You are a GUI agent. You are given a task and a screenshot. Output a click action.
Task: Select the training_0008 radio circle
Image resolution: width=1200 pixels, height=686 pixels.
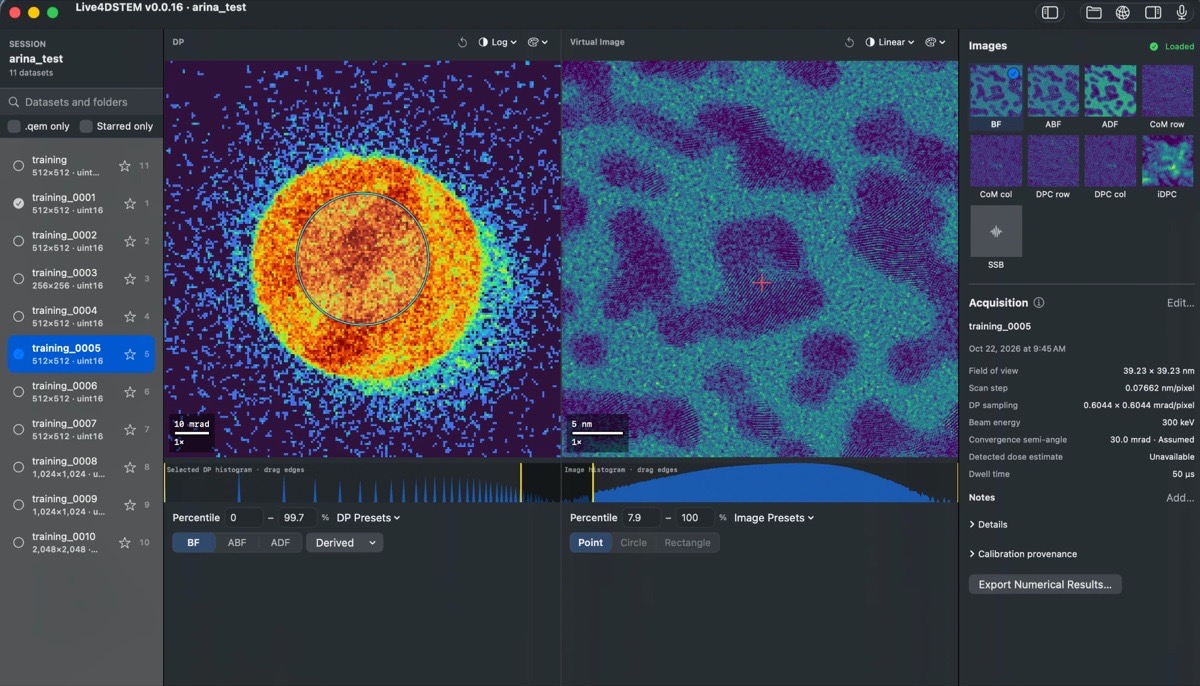[x=18, y=467]
